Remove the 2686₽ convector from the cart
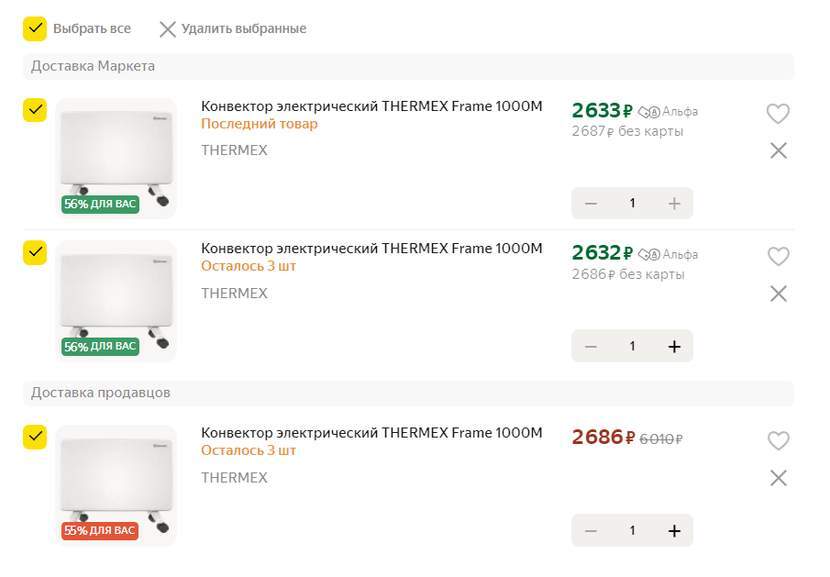 pos(778,478)
